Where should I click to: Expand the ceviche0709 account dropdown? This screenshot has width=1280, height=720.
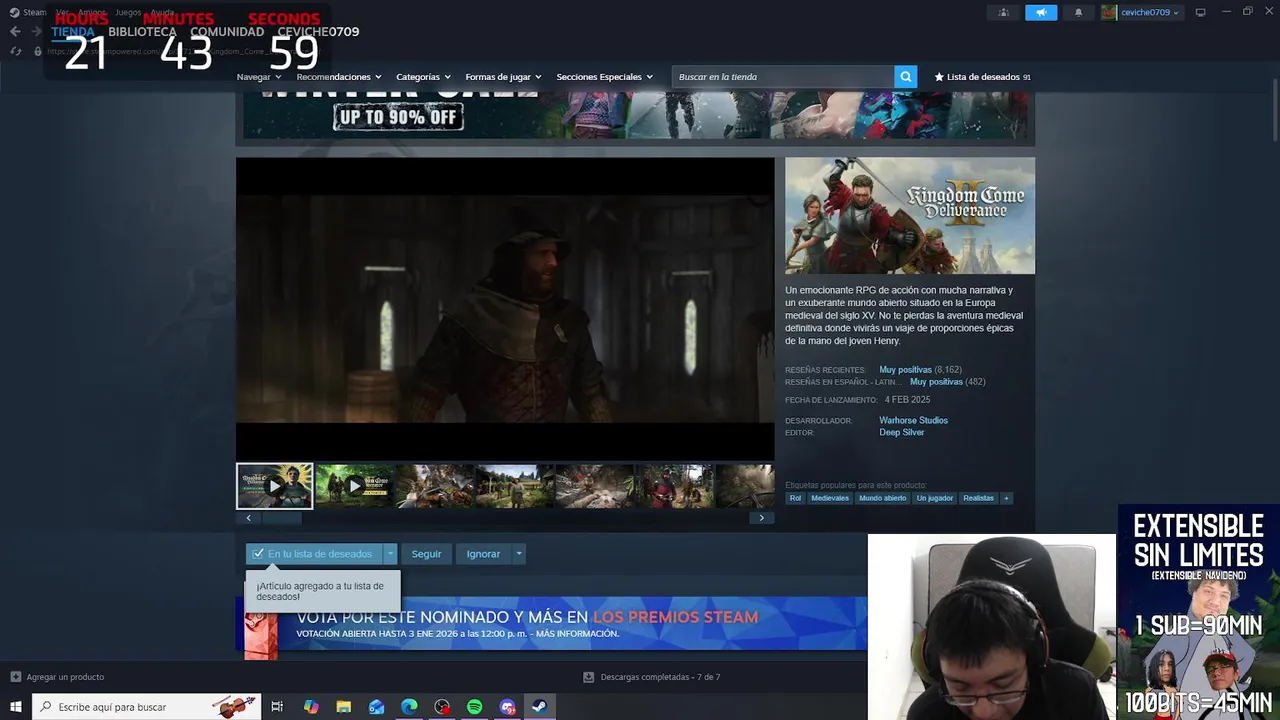(1176, 13)
